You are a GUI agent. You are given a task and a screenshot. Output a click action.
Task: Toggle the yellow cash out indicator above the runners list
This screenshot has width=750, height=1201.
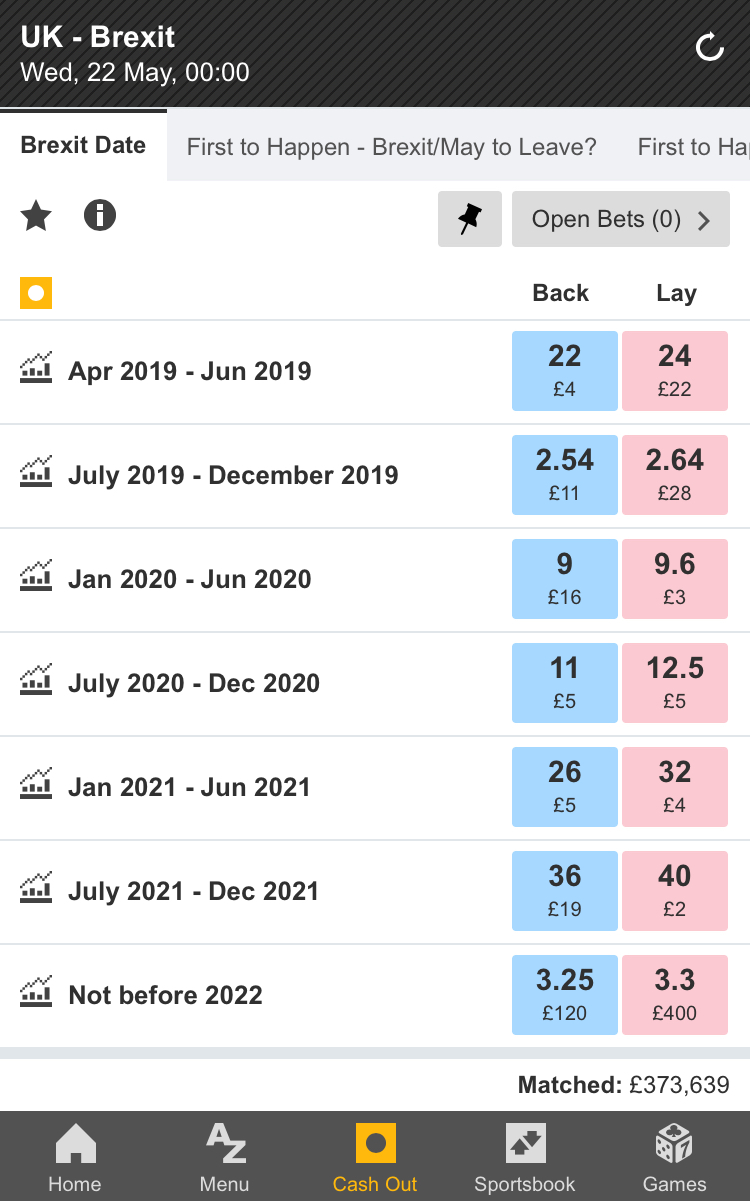click(x=36, y=293)
